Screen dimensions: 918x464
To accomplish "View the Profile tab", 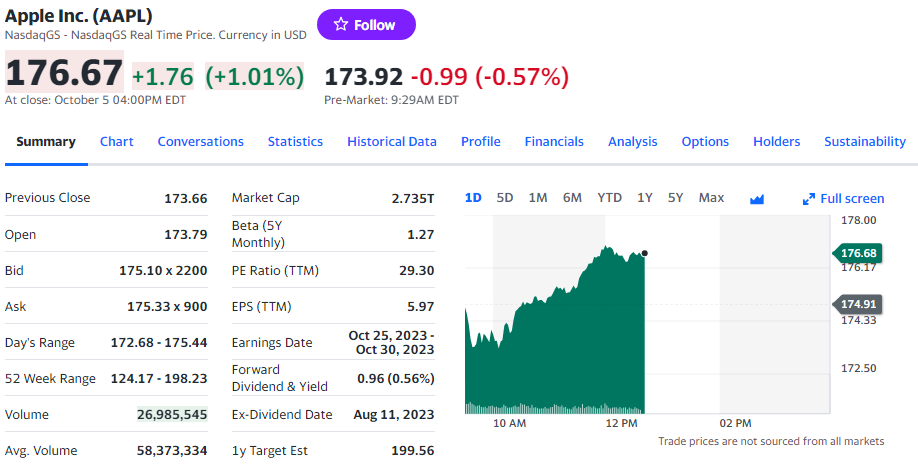I will pos(481,142).
